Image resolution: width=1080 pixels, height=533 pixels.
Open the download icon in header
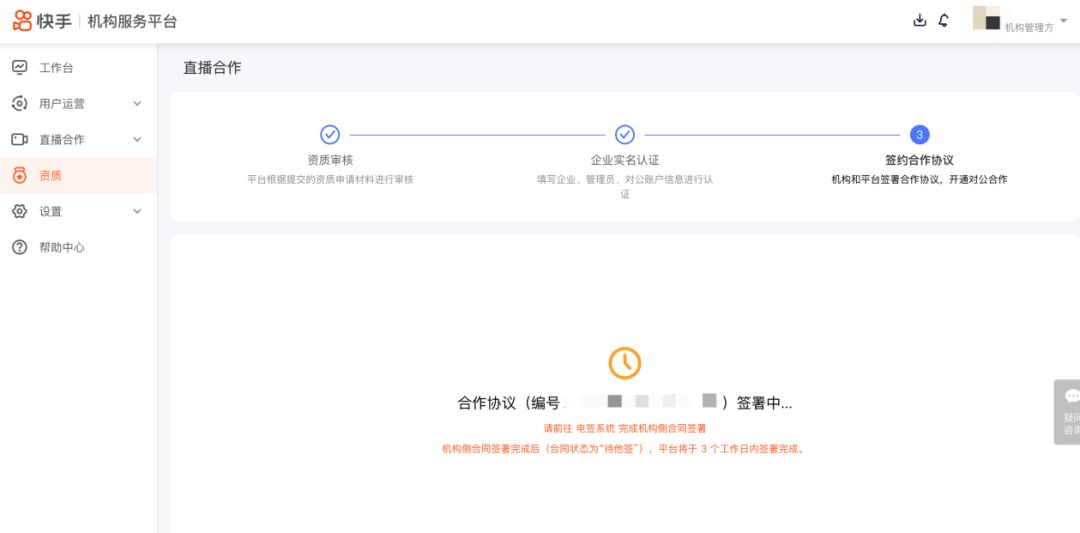(920, 21)
